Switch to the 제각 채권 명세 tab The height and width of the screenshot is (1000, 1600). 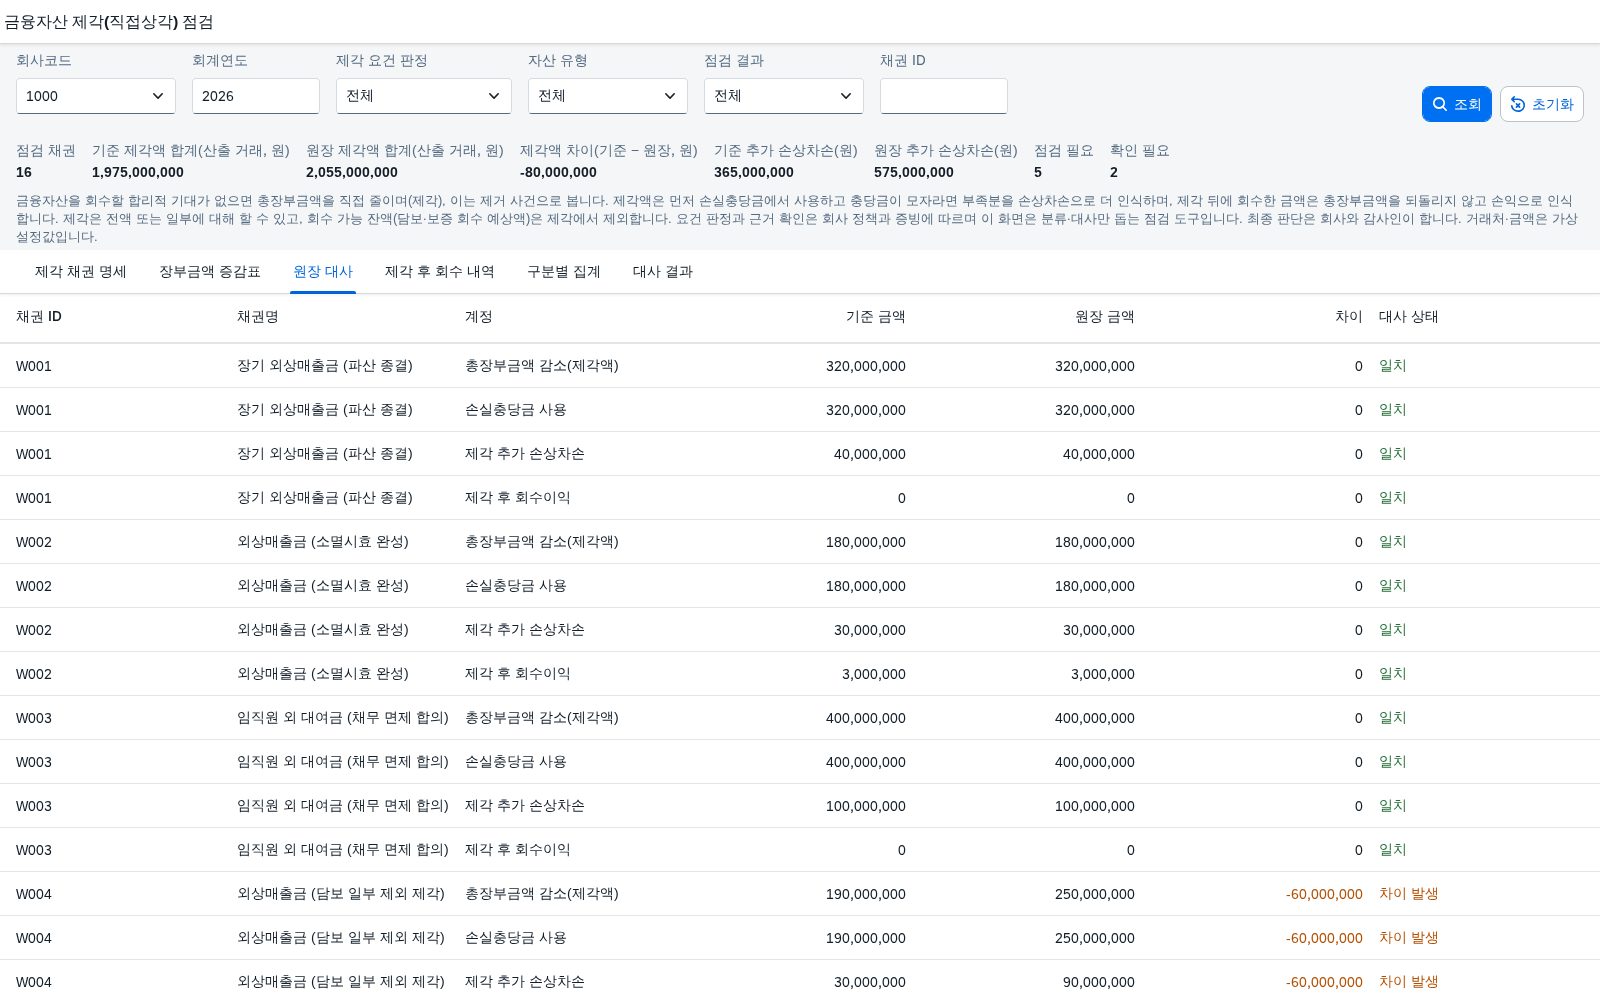click(x=81, y=272)
